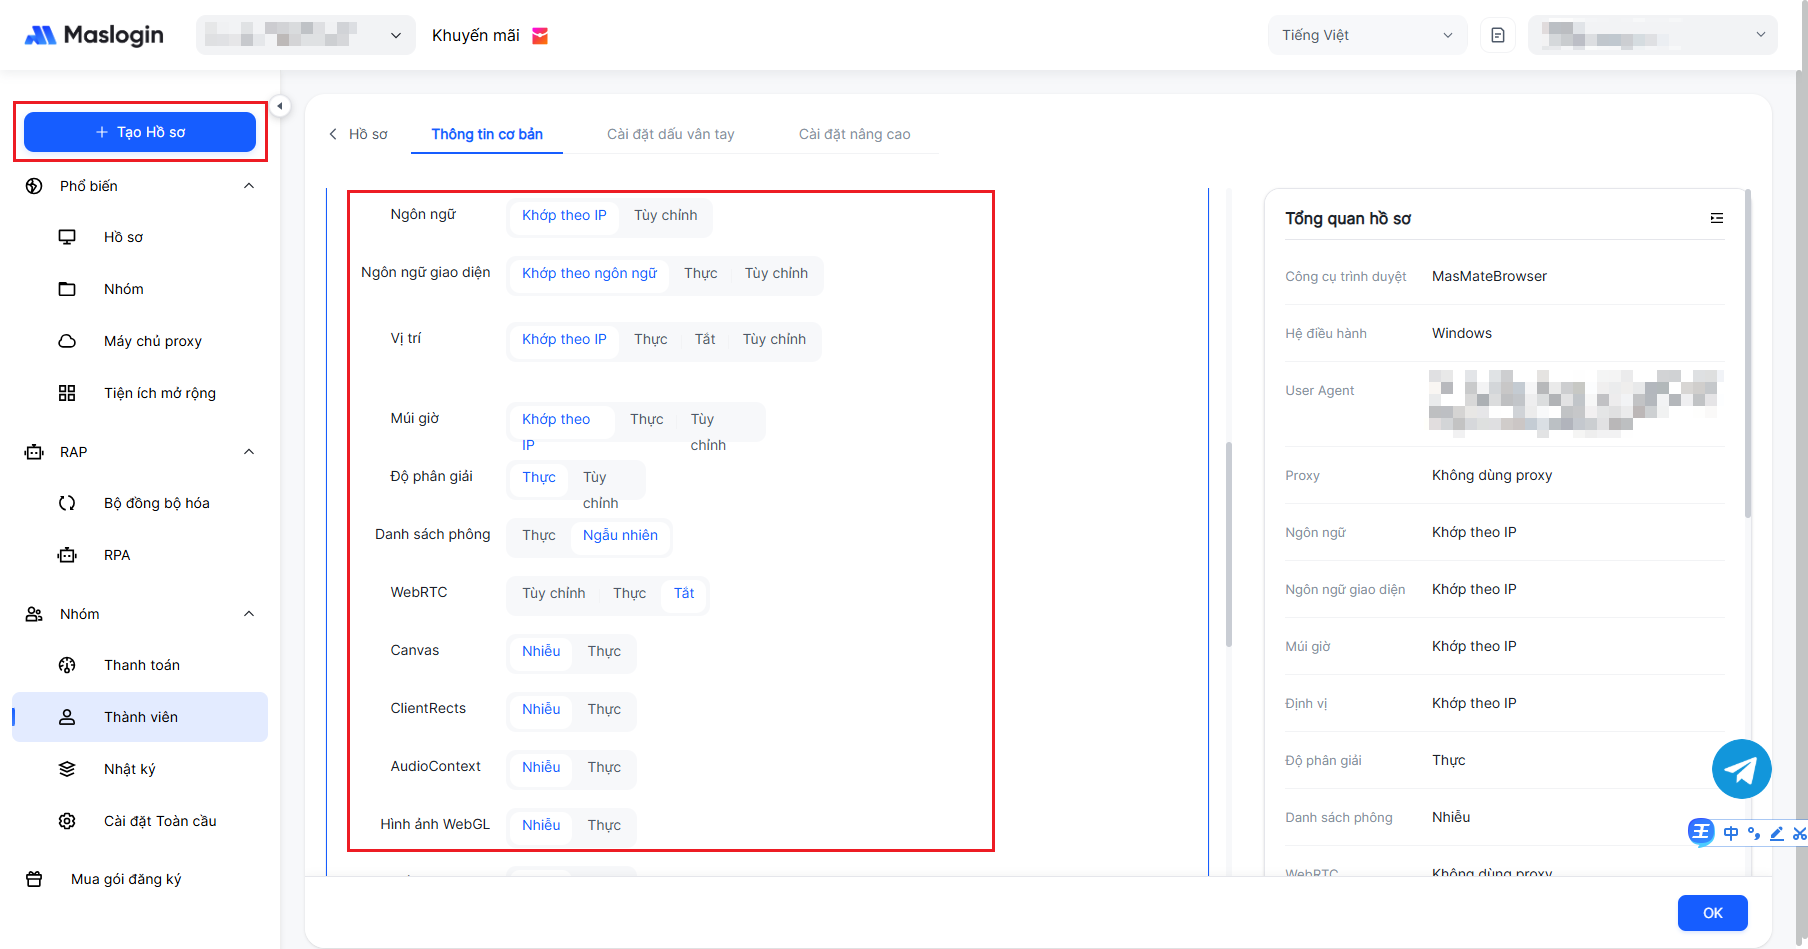This screenshot has height=949, width=1808.
Task: Toggle the Tổng quan hồ sơ panel icon
Action: click(x=1716, y=218)
